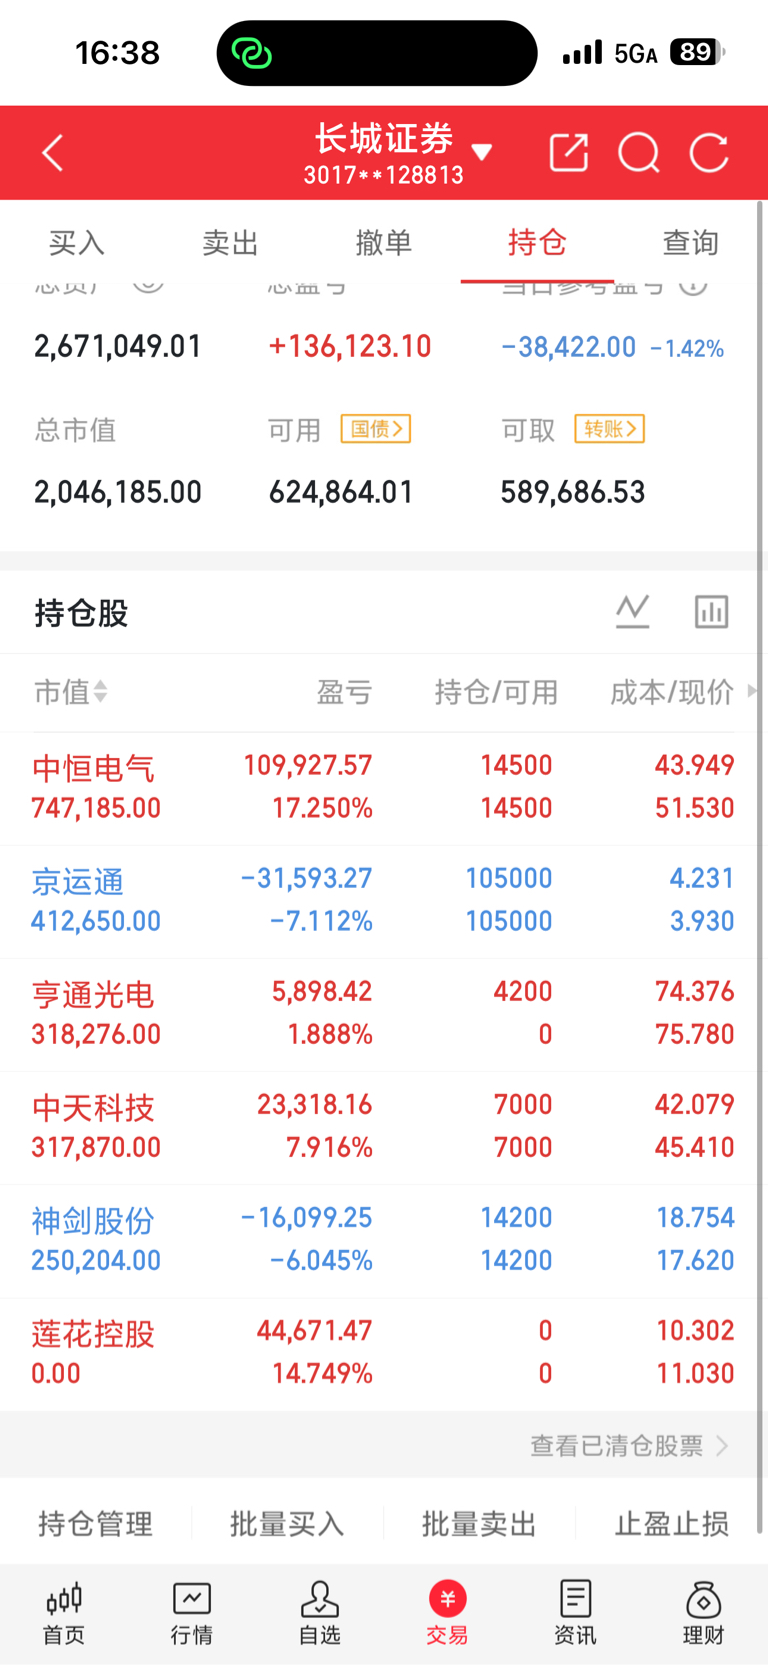Viewport: 768px width, 1665px height.
Task: Switch to the 买入 tab
Action: pyautogui.click(x=77, y=243)
